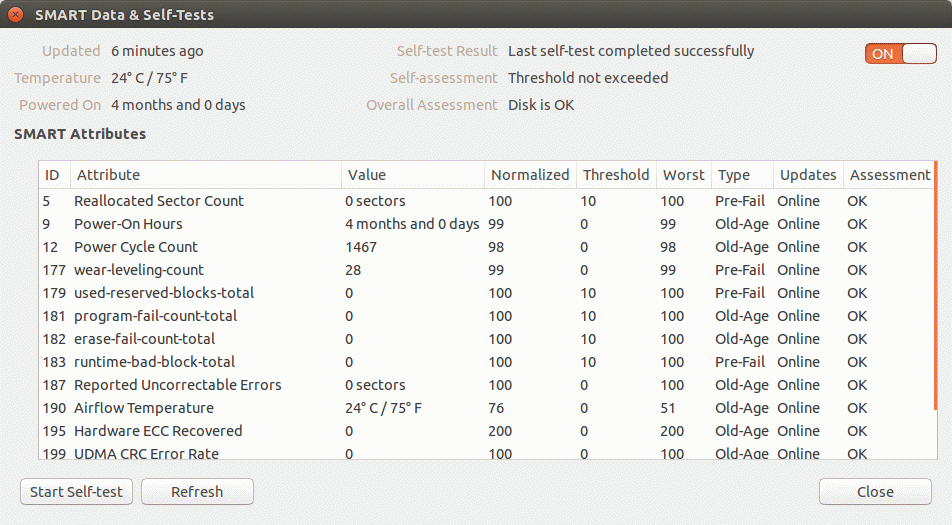Close the SMART Data window via titlebar icon
The width and height of the screenshot is (952, 525).
coord(16,15)
